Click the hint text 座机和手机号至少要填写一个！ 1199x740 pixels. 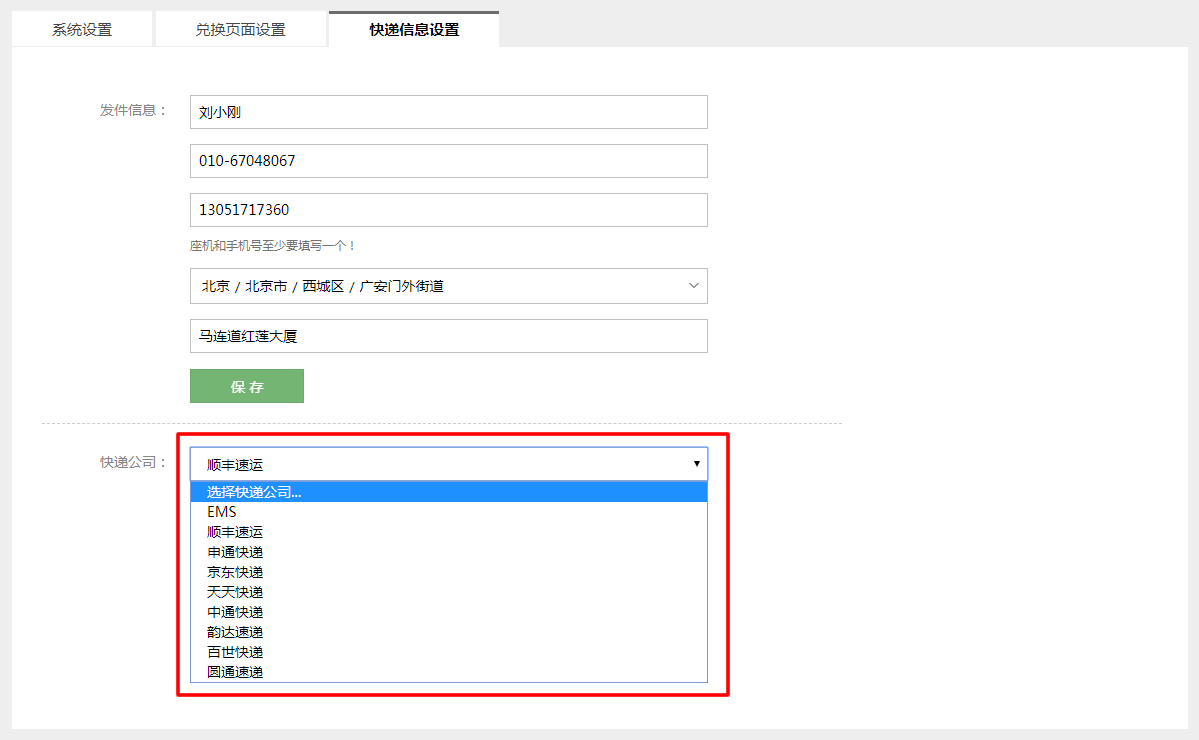[x=272, y=246]
